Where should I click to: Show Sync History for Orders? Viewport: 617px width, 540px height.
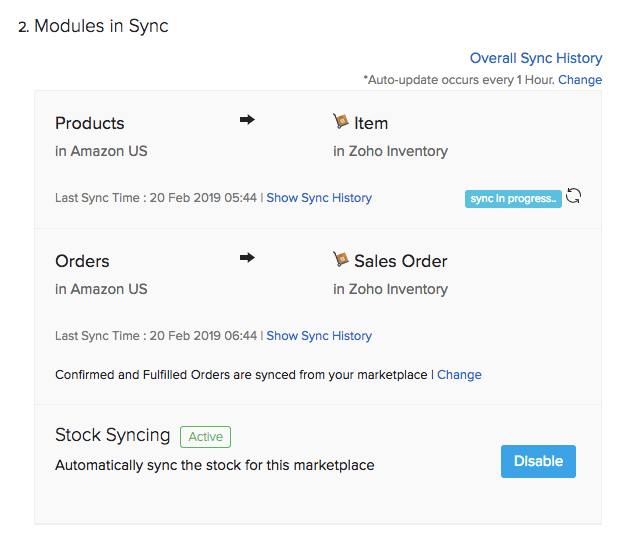pos(319,336)
